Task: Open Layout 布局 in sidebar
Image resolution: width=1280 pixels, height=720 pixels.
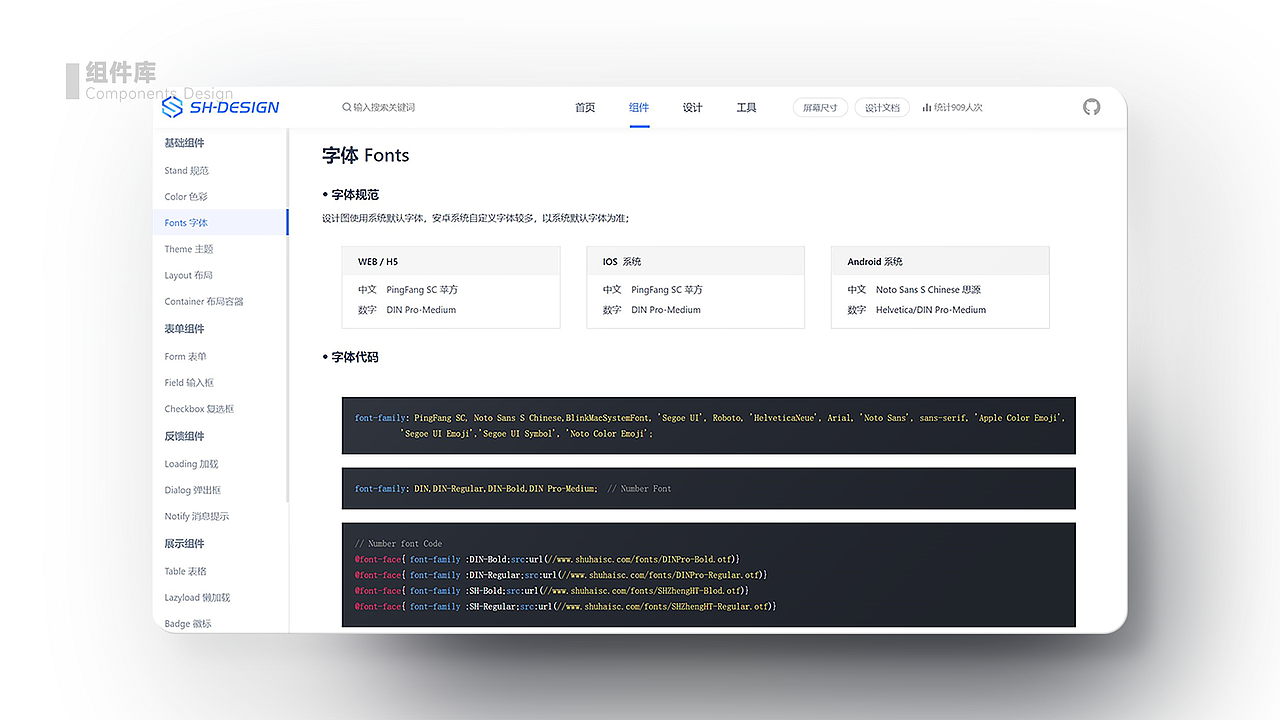Action: click(x=189, y=275)
